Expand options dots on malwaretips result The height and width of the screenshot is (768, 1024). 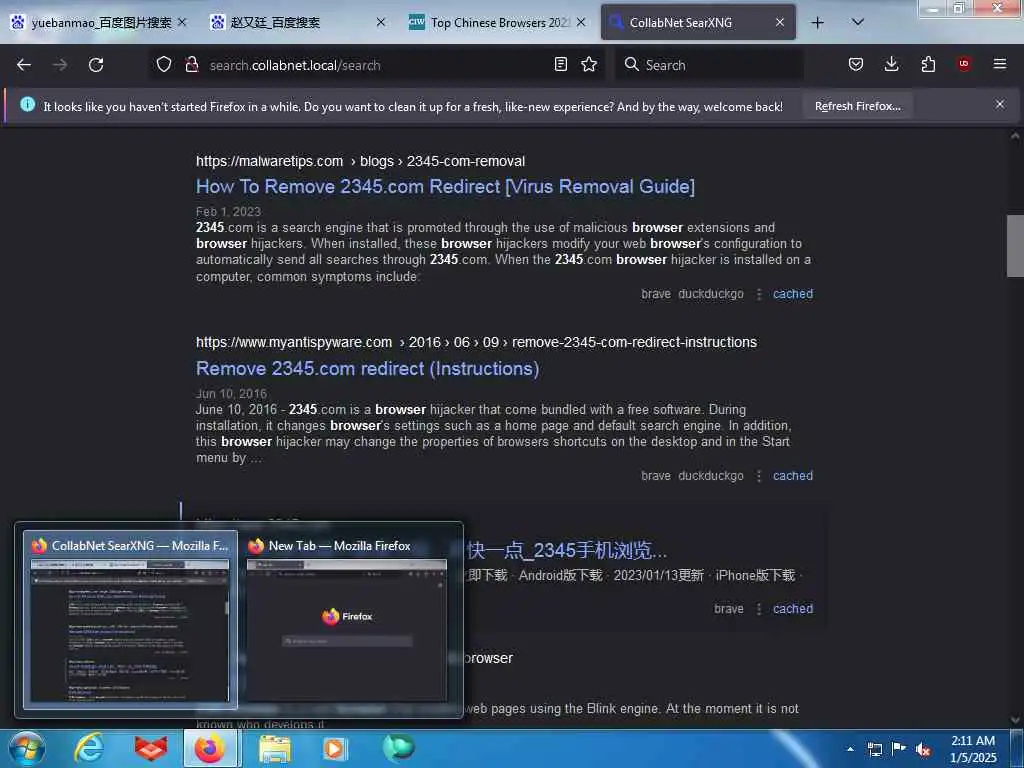pos(759,295)
